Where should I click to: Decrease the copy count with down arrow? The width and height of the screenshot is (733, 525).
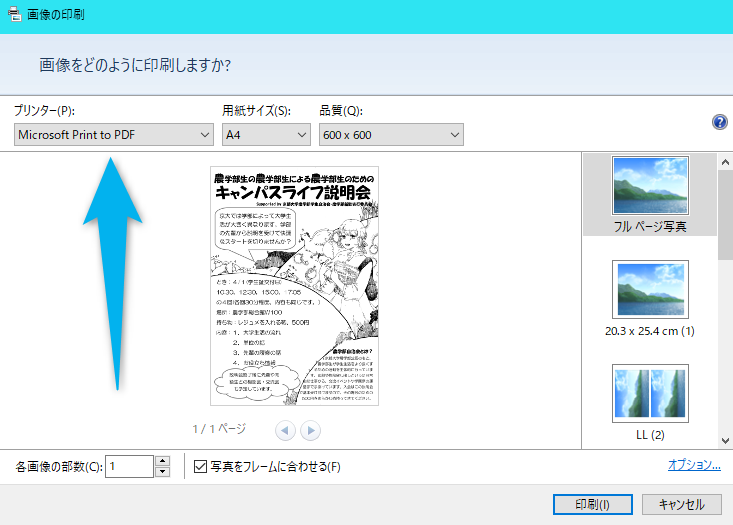[x=162, y=472]
